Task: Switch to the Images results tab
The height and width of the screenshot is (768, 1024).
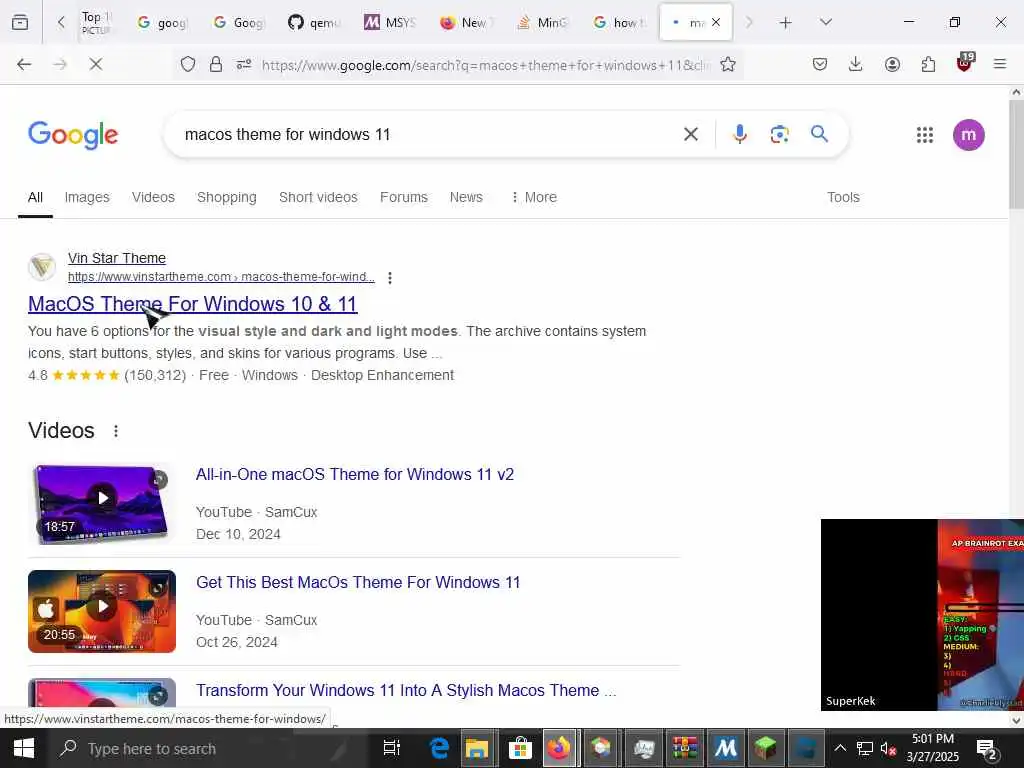Action: click(87, 197)
